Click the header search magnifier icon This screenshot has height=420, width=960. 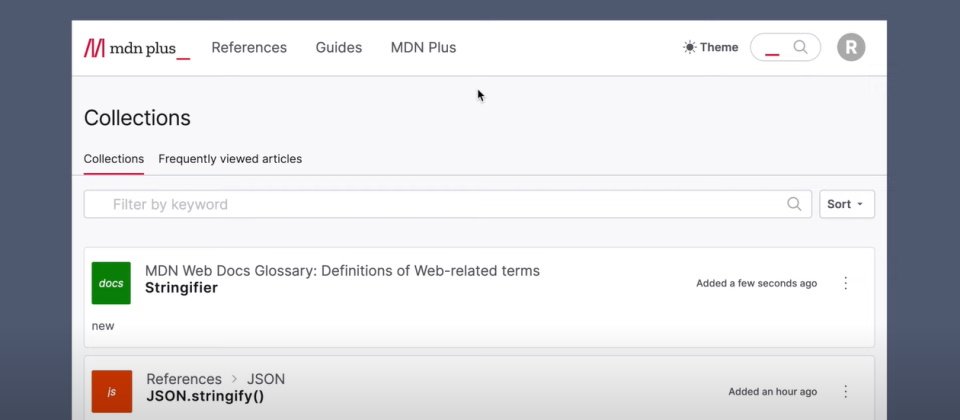click(800, 47)
